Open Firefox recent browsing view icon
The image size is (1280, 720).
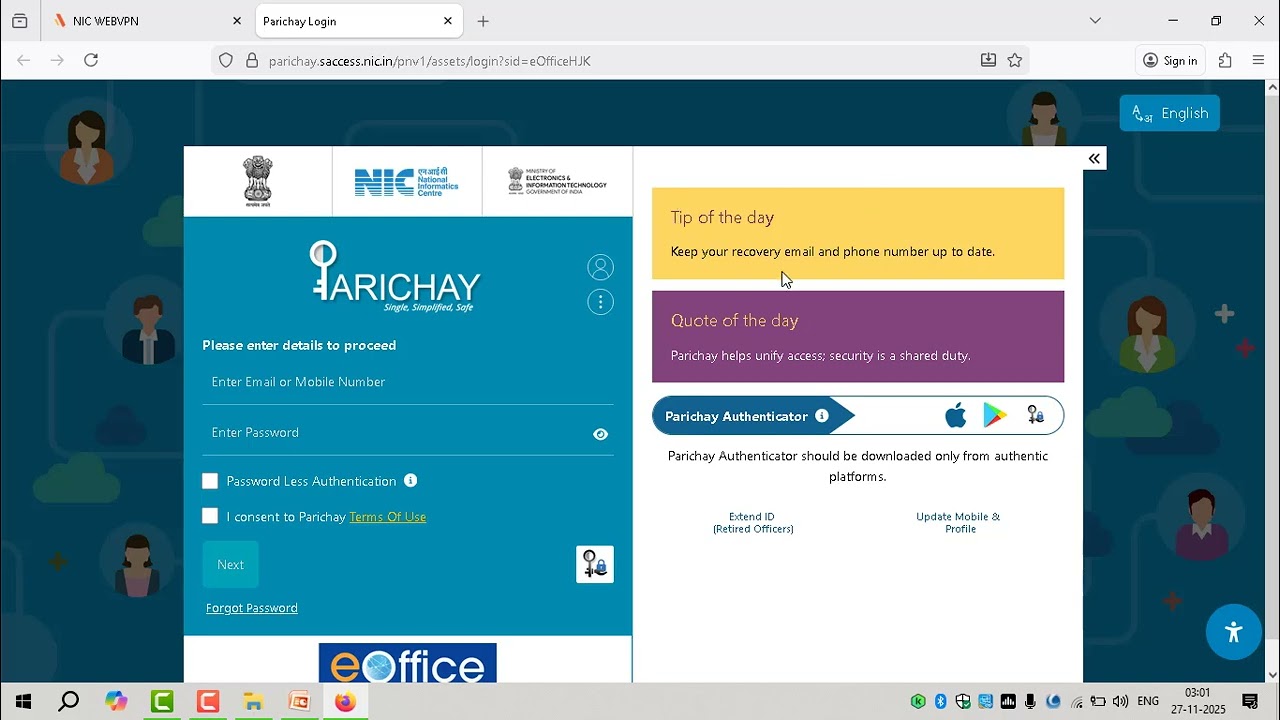(20, 21)
